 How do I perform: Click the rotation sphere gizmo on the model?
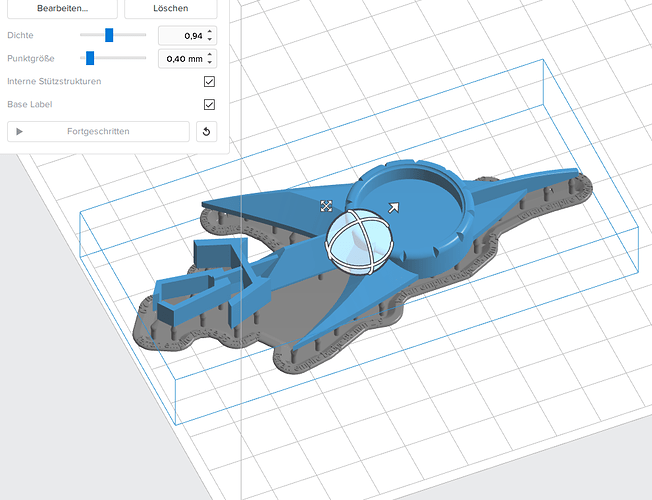359,242
